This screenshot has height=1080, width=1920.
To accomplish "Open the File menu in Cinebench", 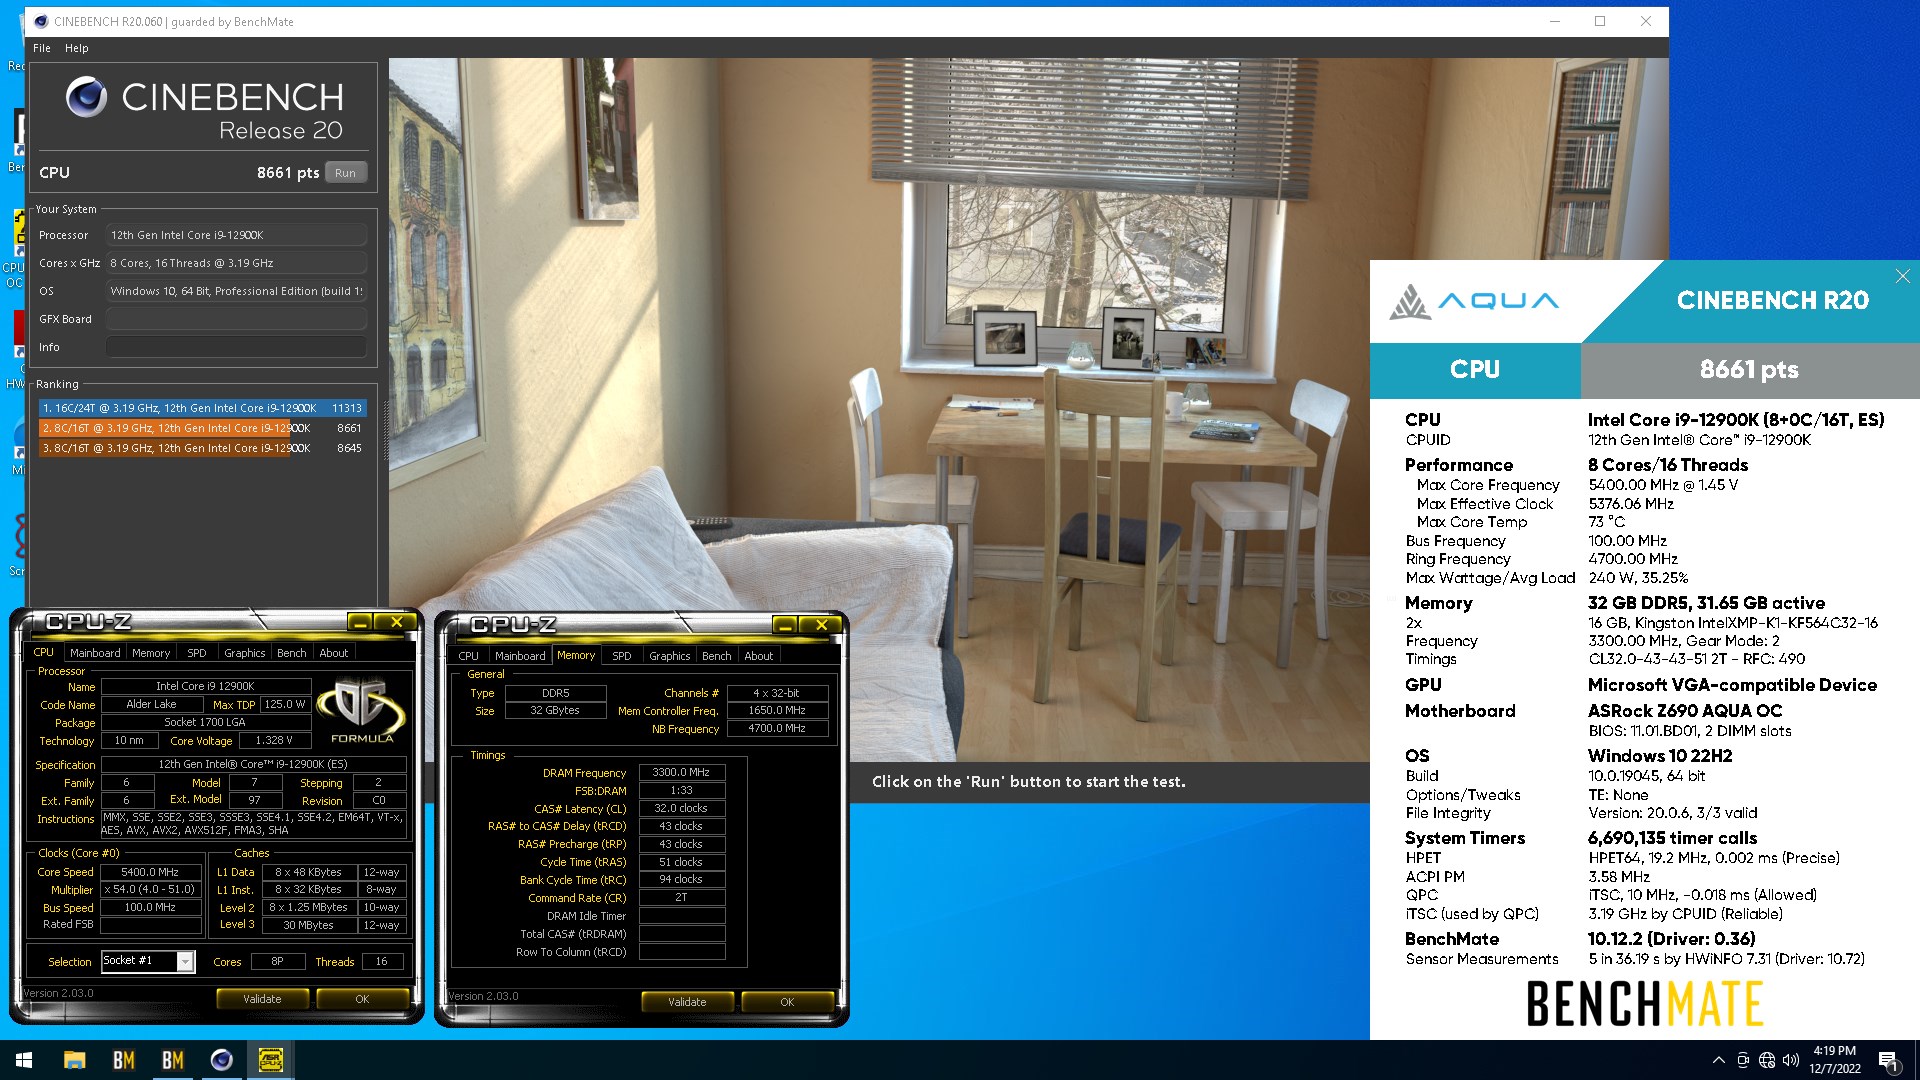I will coord(42,48).
